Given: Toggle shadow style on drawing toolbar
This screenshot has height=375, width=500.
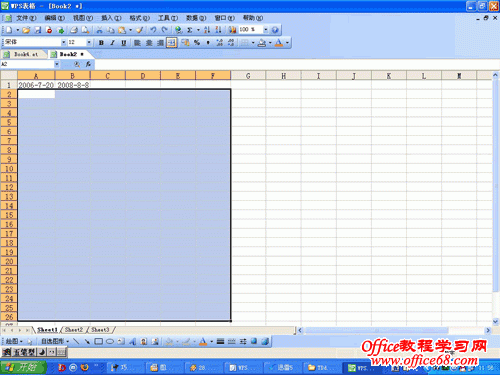Looking at the screenshot, I should coord(254,341).
